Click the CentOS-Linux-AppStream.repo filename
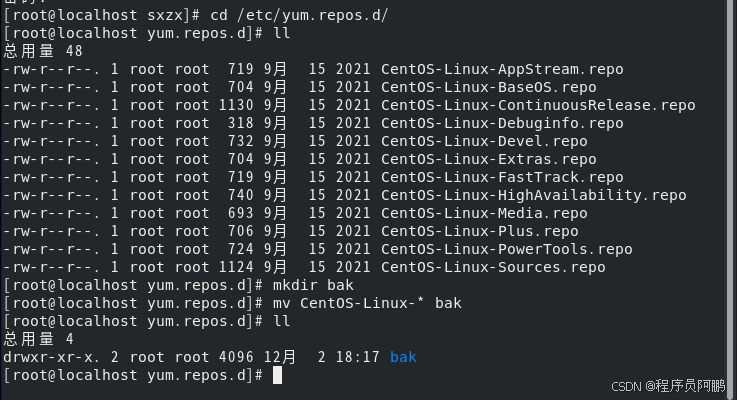 click(502, 70)
